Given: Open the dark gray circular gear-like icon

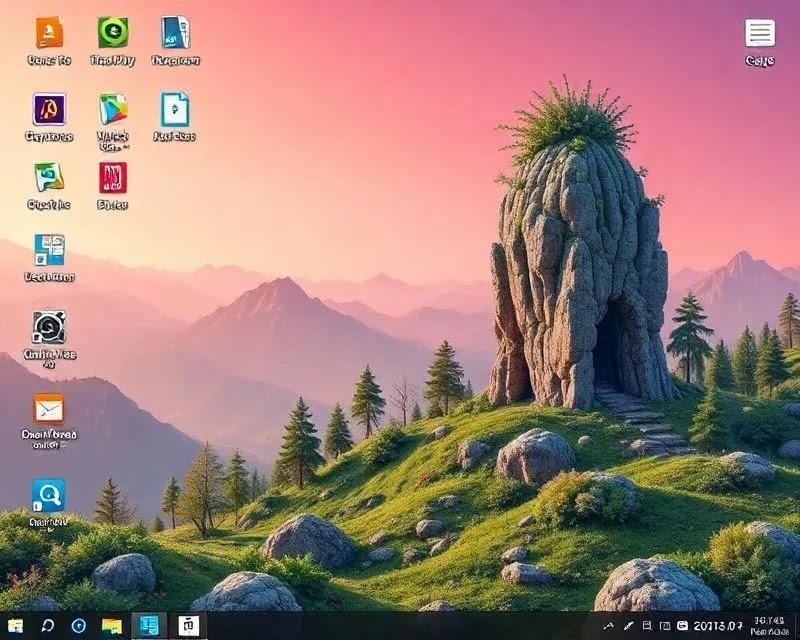Looking at the screenshot, I should click(x=49, y=327).
